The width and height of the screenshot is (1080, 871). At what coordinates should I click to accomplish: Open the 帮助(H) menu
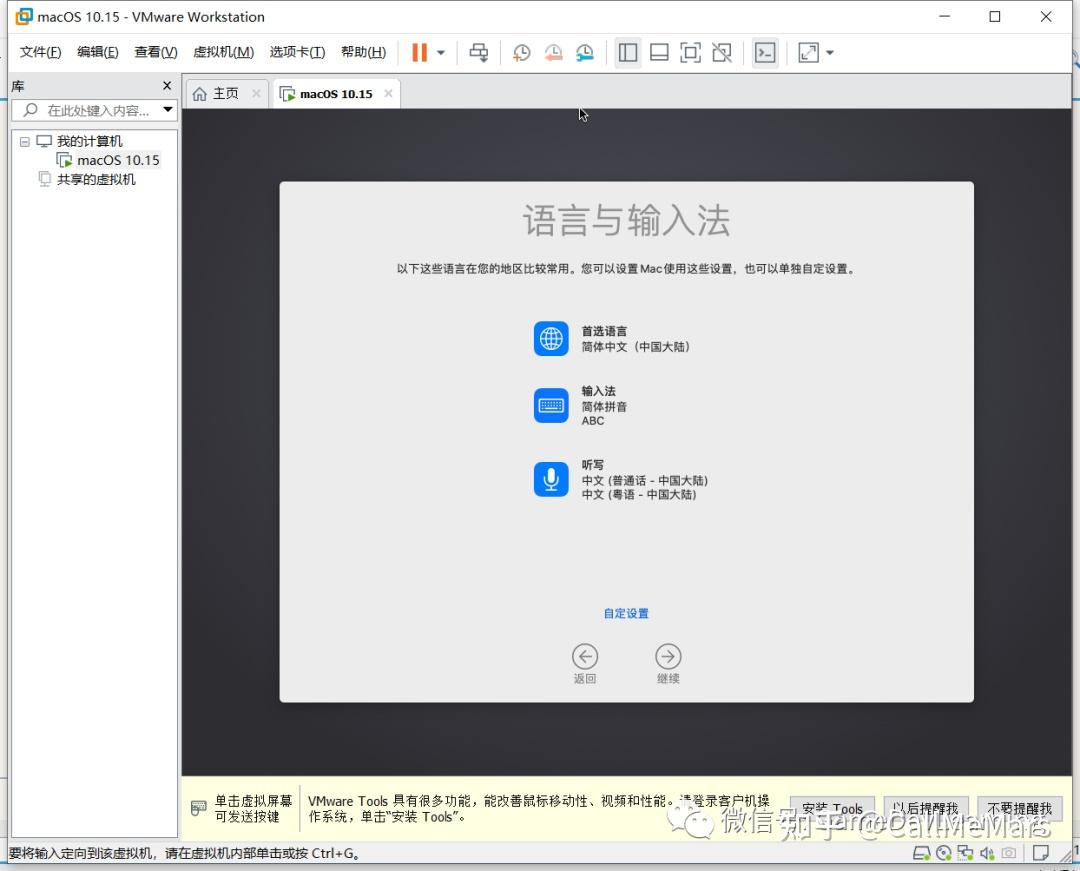[x=363, y=52]
